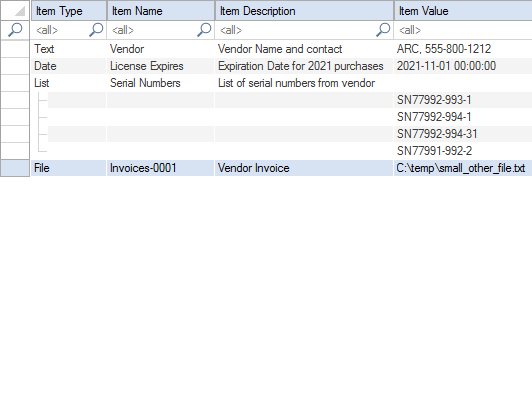Click the Item Description column header
Image resolution: width=532 pixels, height=420 pixels.
tap(304, 11)
